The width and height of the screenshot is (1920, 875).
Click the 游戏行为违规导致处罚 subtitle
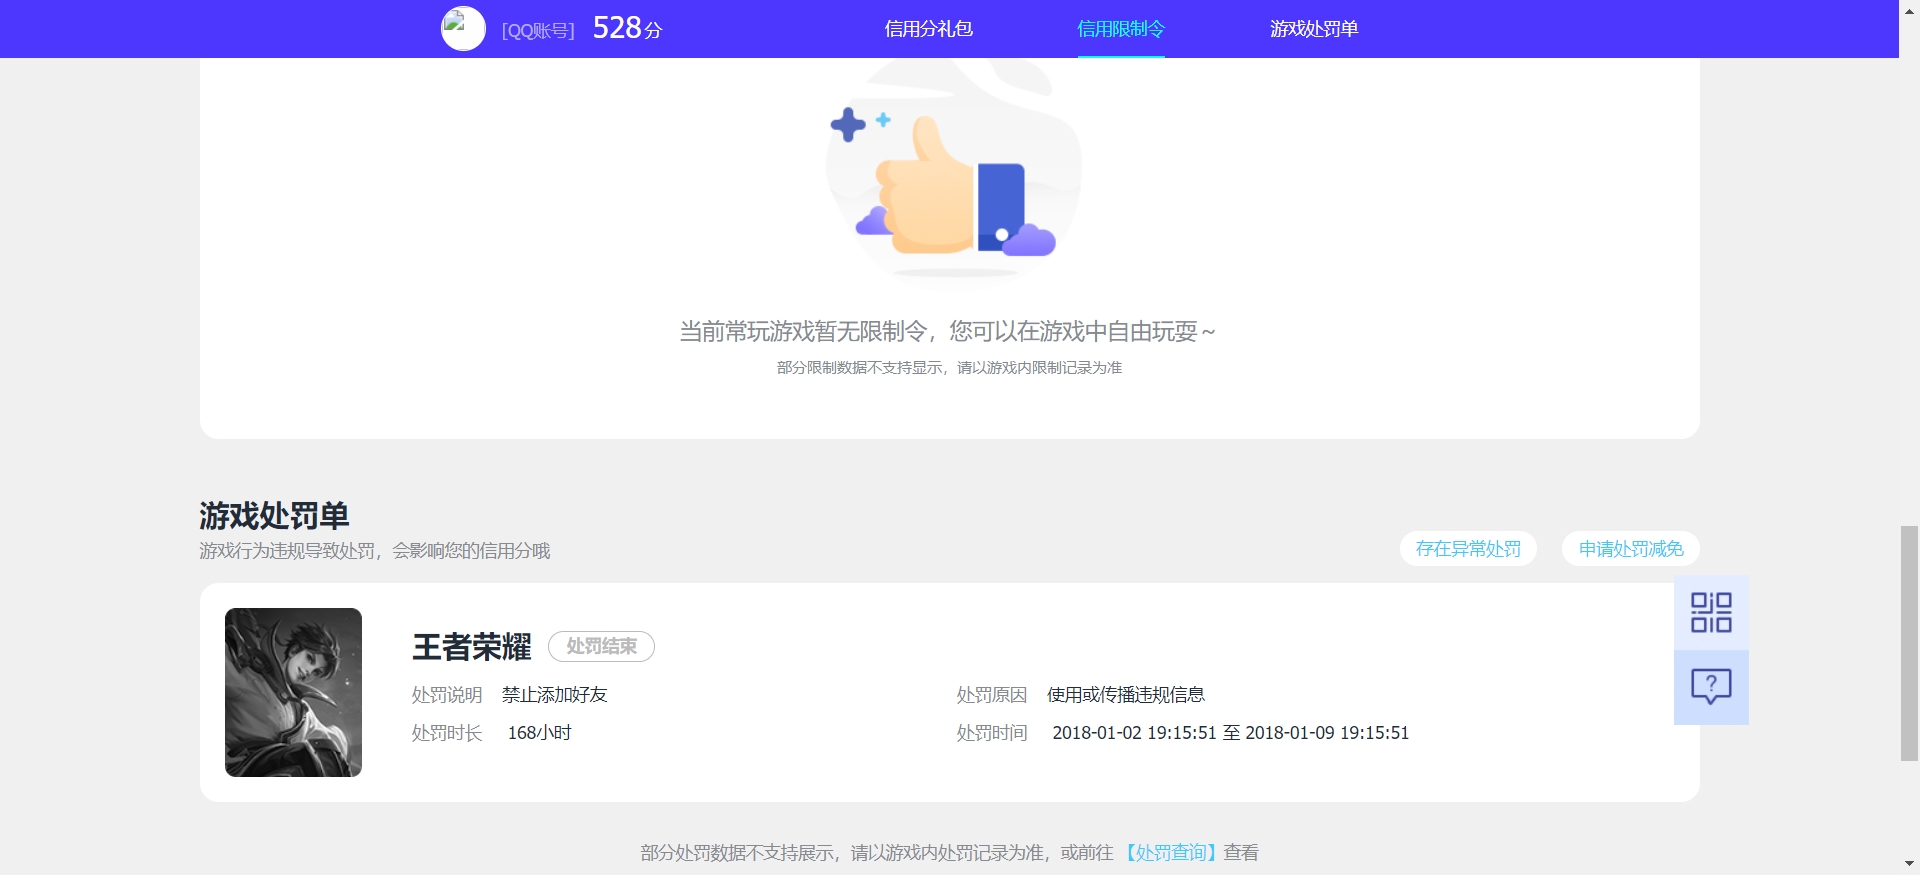(374, 551)
